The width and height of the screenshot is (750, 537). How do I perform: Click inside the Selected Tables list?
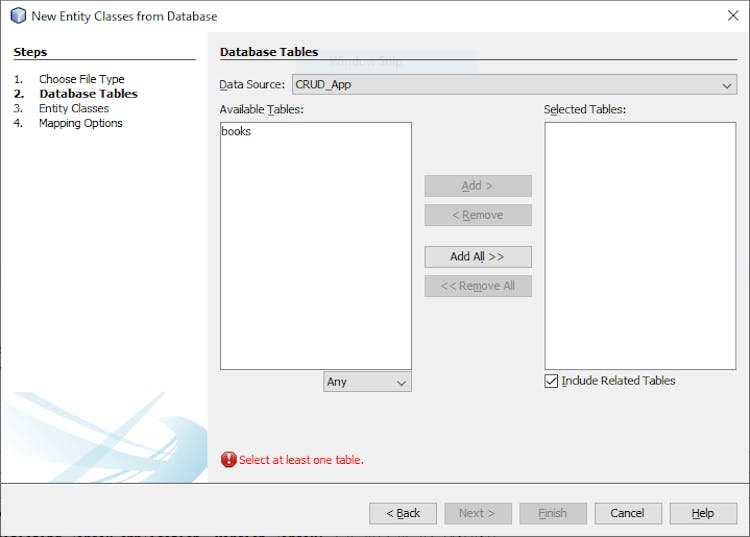640,245
